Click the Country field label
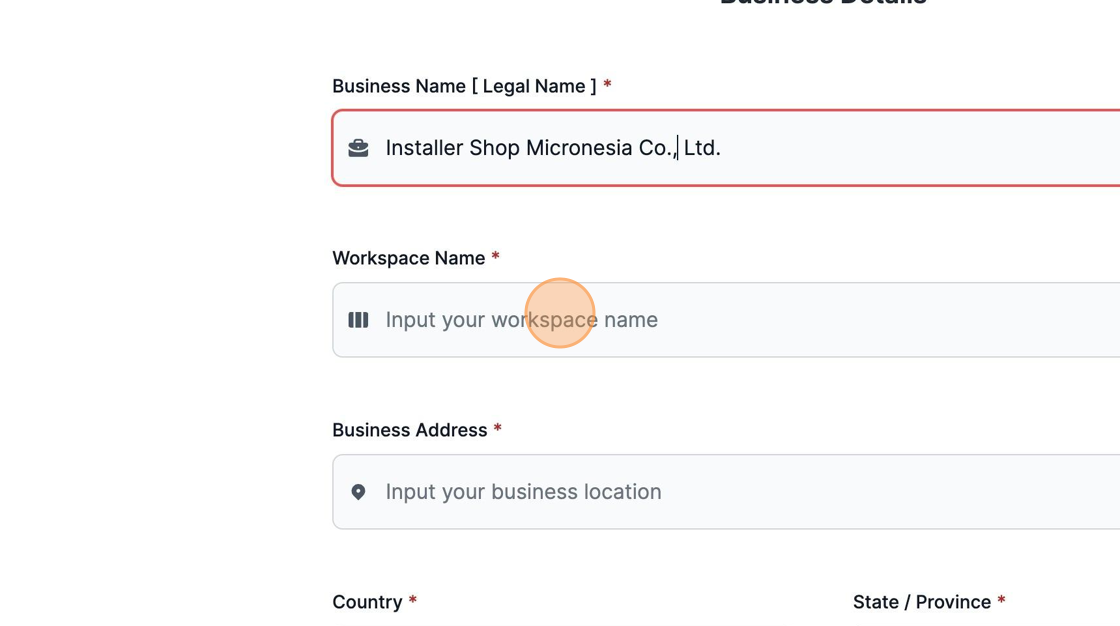 pos(367,602)
